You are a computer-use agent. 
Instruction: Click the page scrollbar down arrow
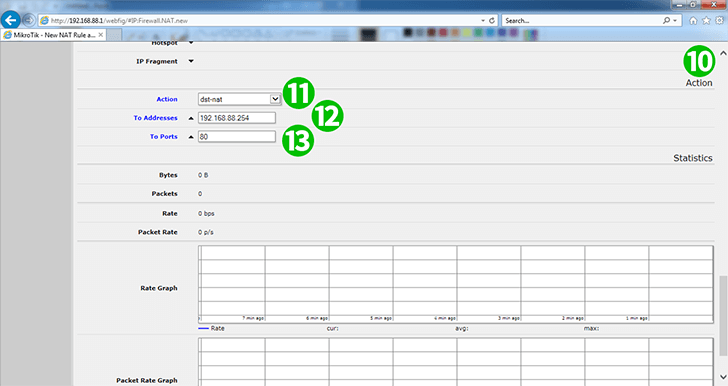(x=723, y=377)
